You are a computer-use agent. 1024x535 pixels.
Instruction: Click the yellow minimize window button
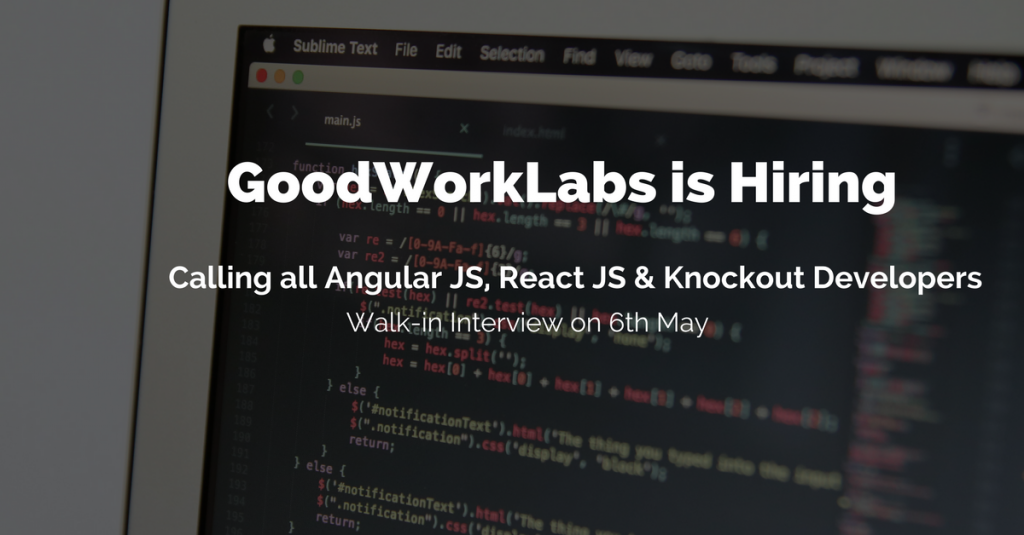pyautogui.click(x=279, y=76)
